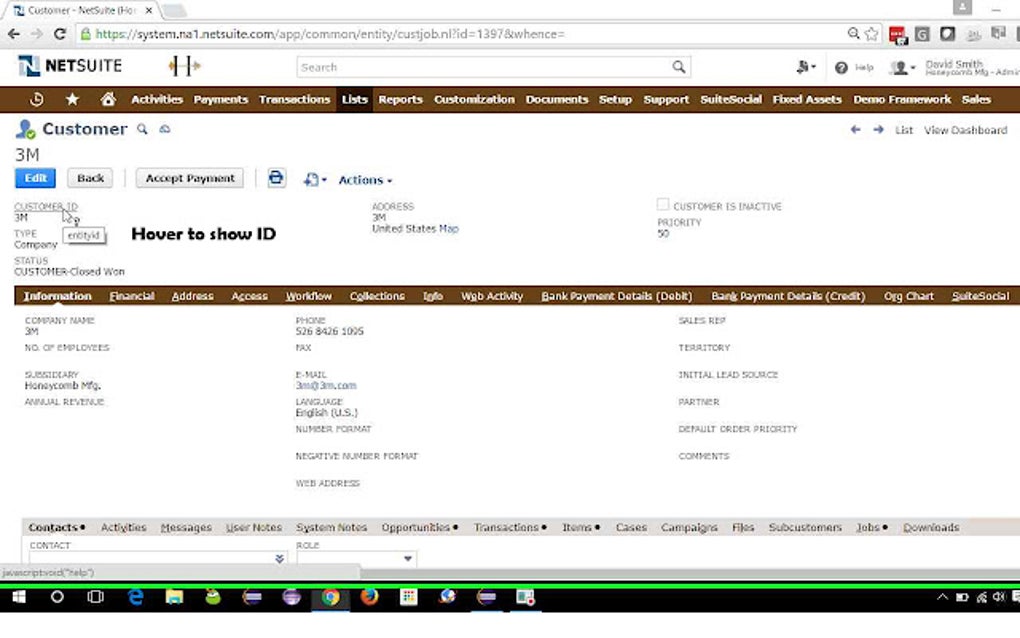Screen dimensions: 1020x638
Task: Open the global Search field magnifier icon
Action: (680, 67)
